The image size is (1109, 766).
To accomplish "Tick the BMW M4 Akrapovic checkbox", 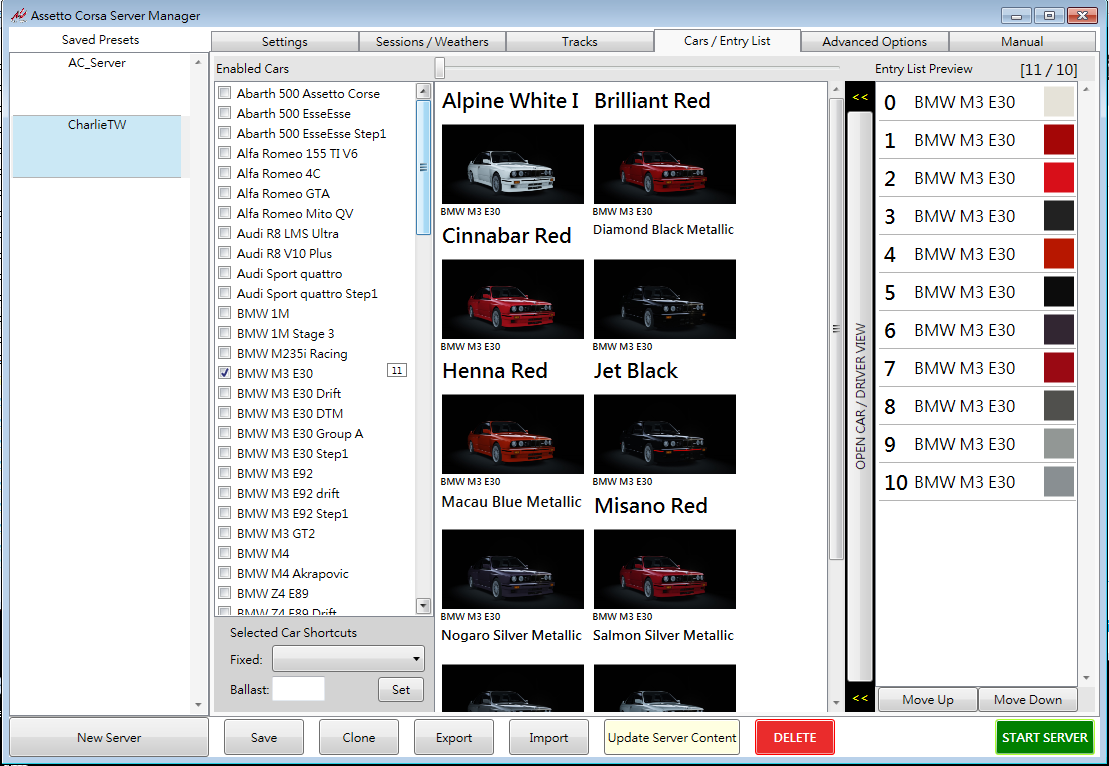I will pyautogui.click(x=225, y=573).
